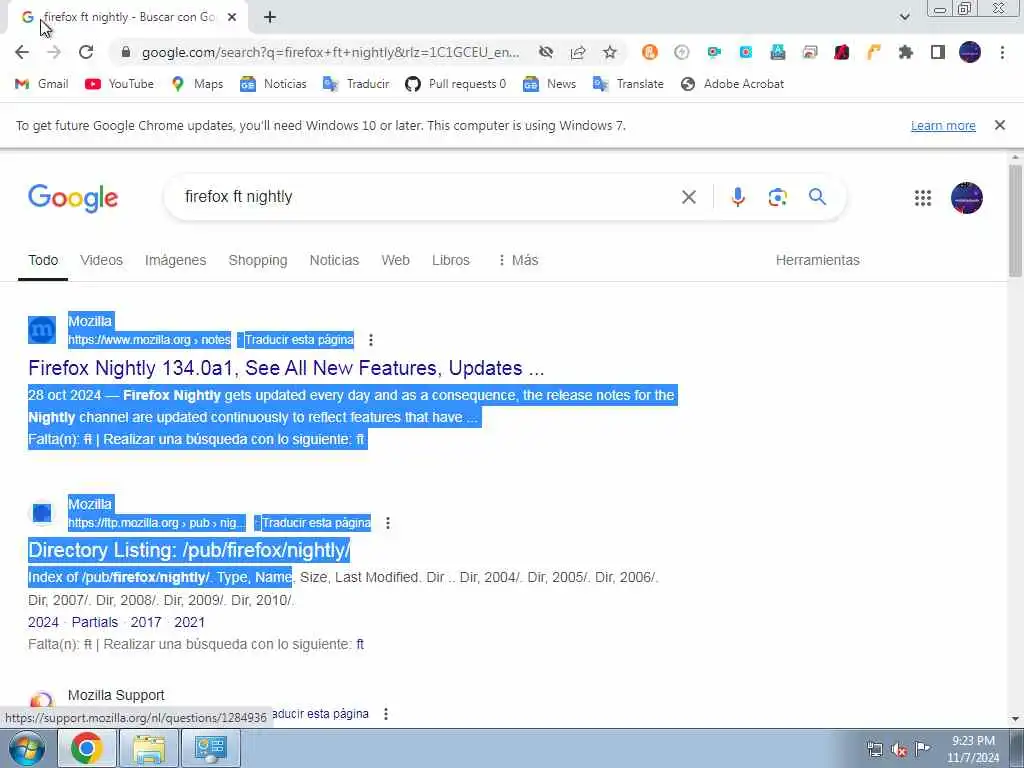Click the muted volume icon in the system tray
The height and width of the screenshot is (768, 1024).
click(x=899, y=749)
